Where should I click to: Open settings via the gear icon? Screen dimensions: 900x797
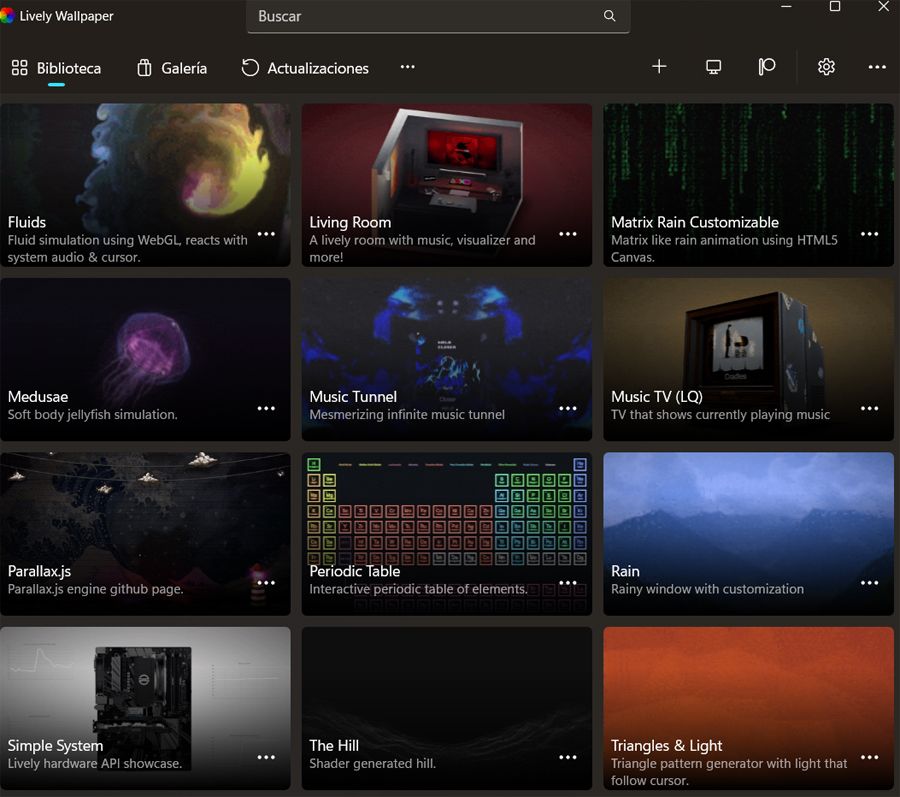(826, 67)
